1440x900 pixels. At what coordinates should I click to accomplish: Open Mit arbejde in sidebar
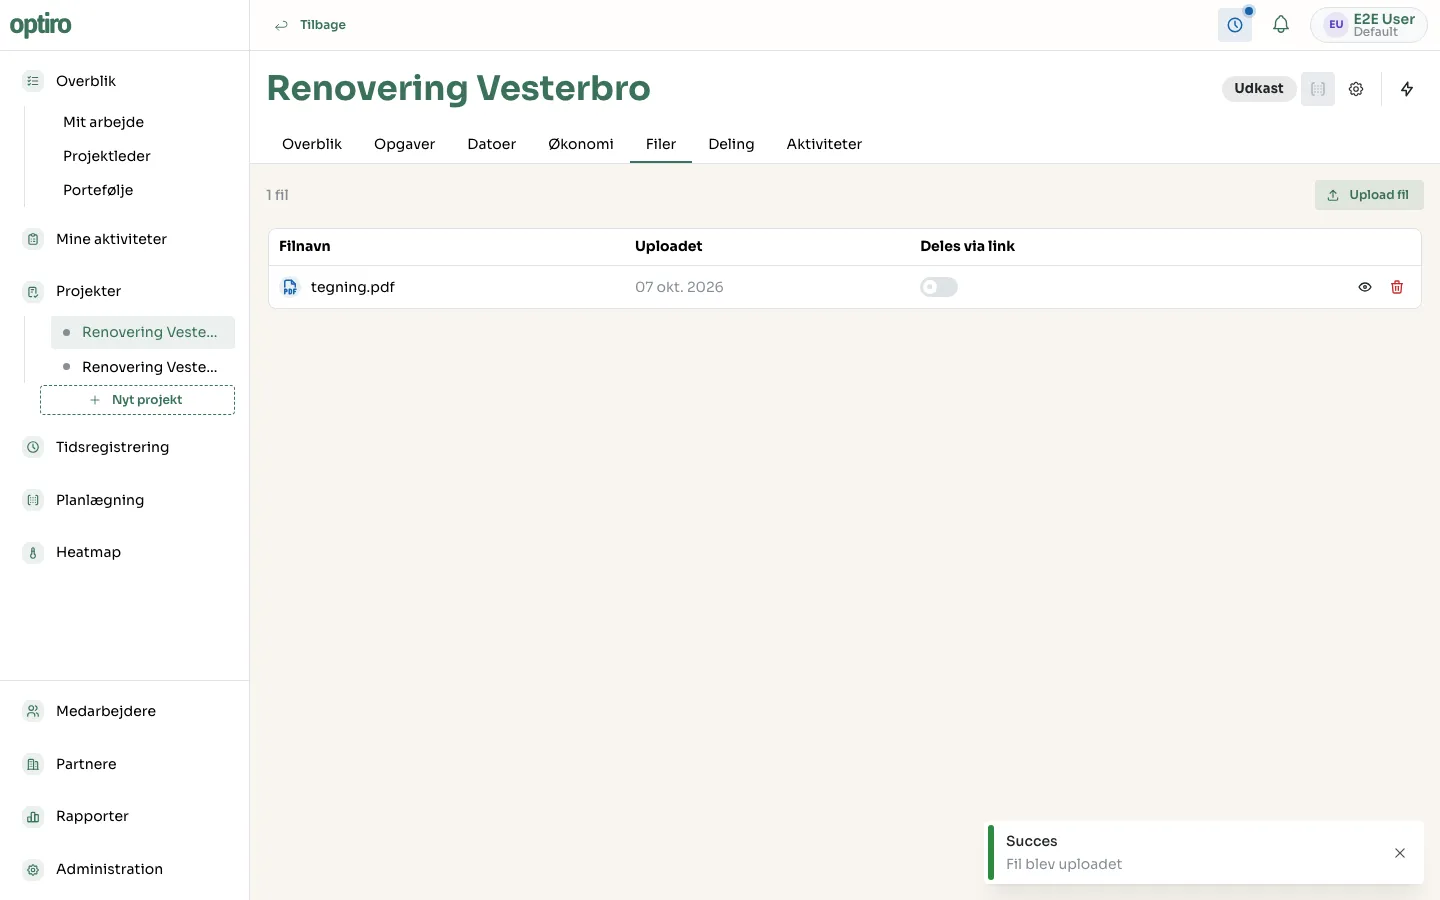click(x=103, y=122)
